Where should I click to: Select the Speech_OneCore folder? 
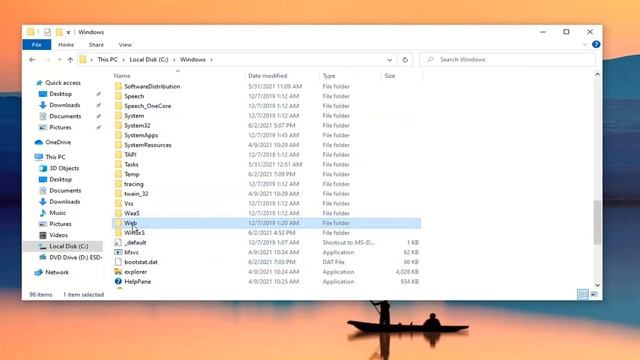[x=147, y=106]
